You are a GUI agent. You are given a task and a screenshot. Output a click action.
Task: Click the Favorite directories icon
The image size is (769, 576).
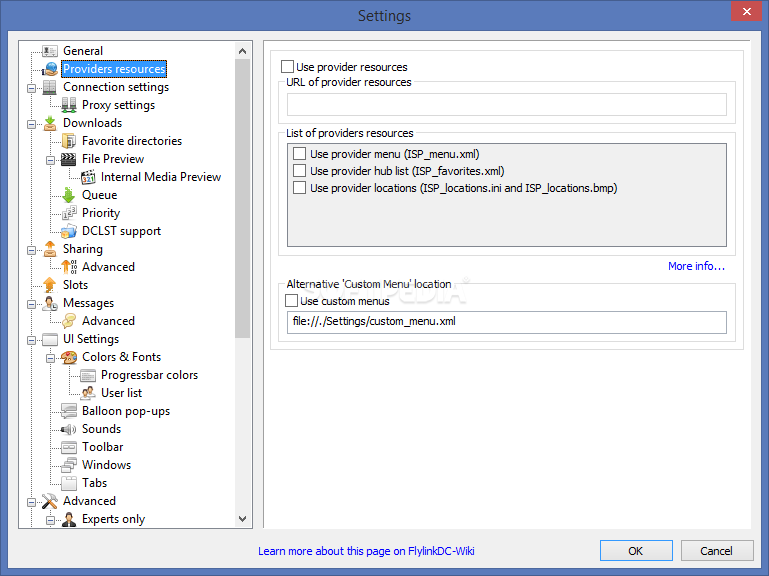tap(69, 141)
